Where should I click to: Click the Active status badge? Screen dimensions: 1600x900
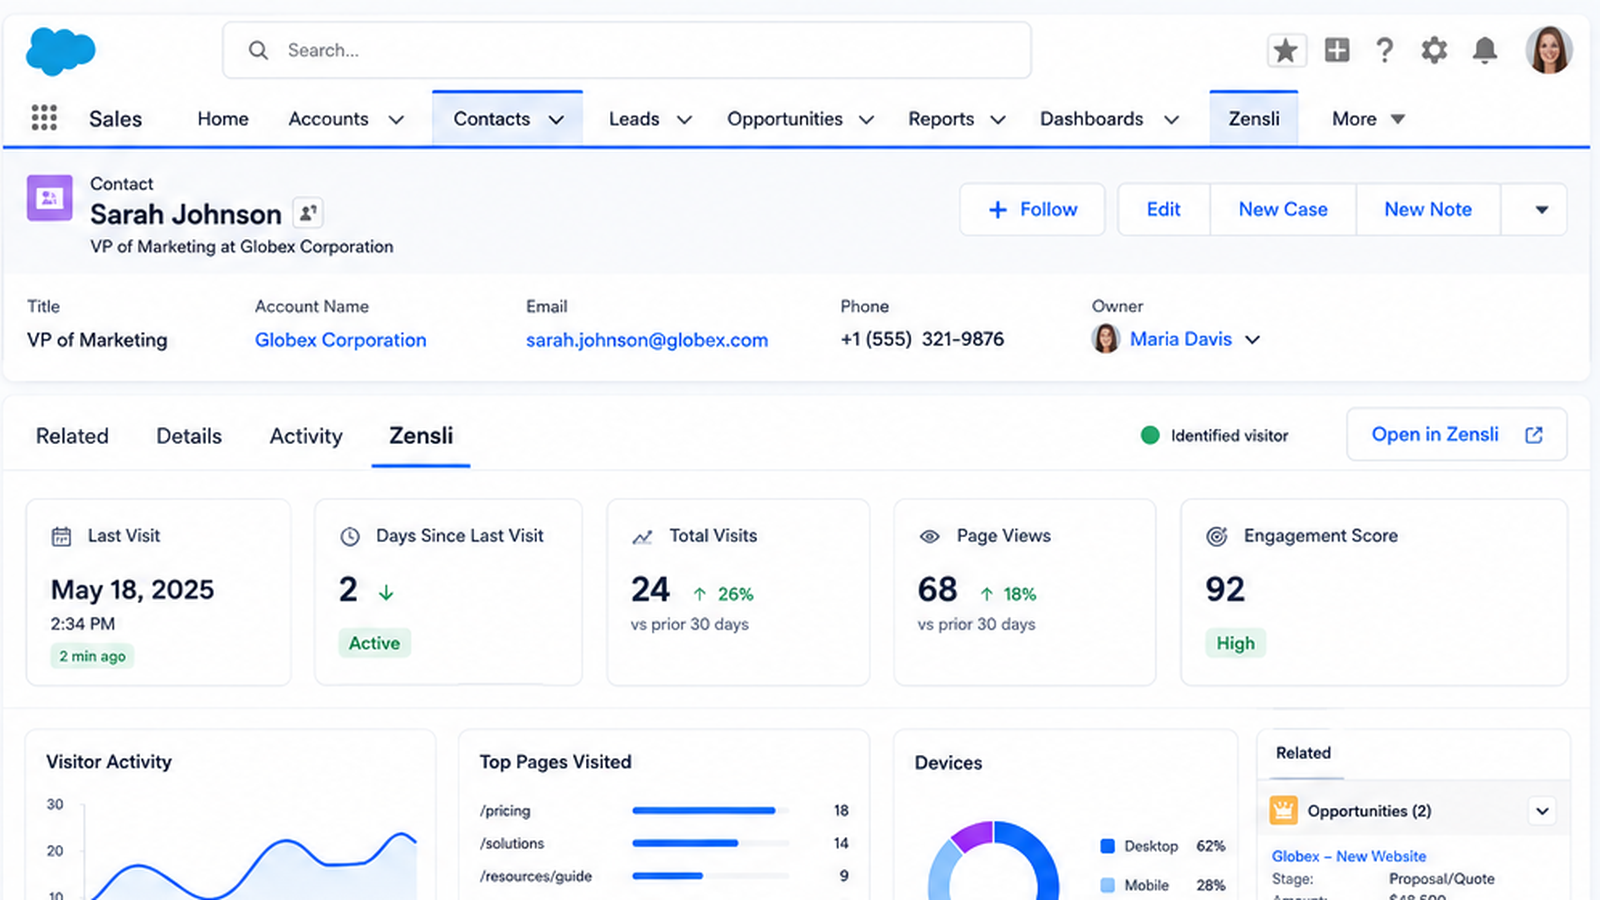click(374, 643)
